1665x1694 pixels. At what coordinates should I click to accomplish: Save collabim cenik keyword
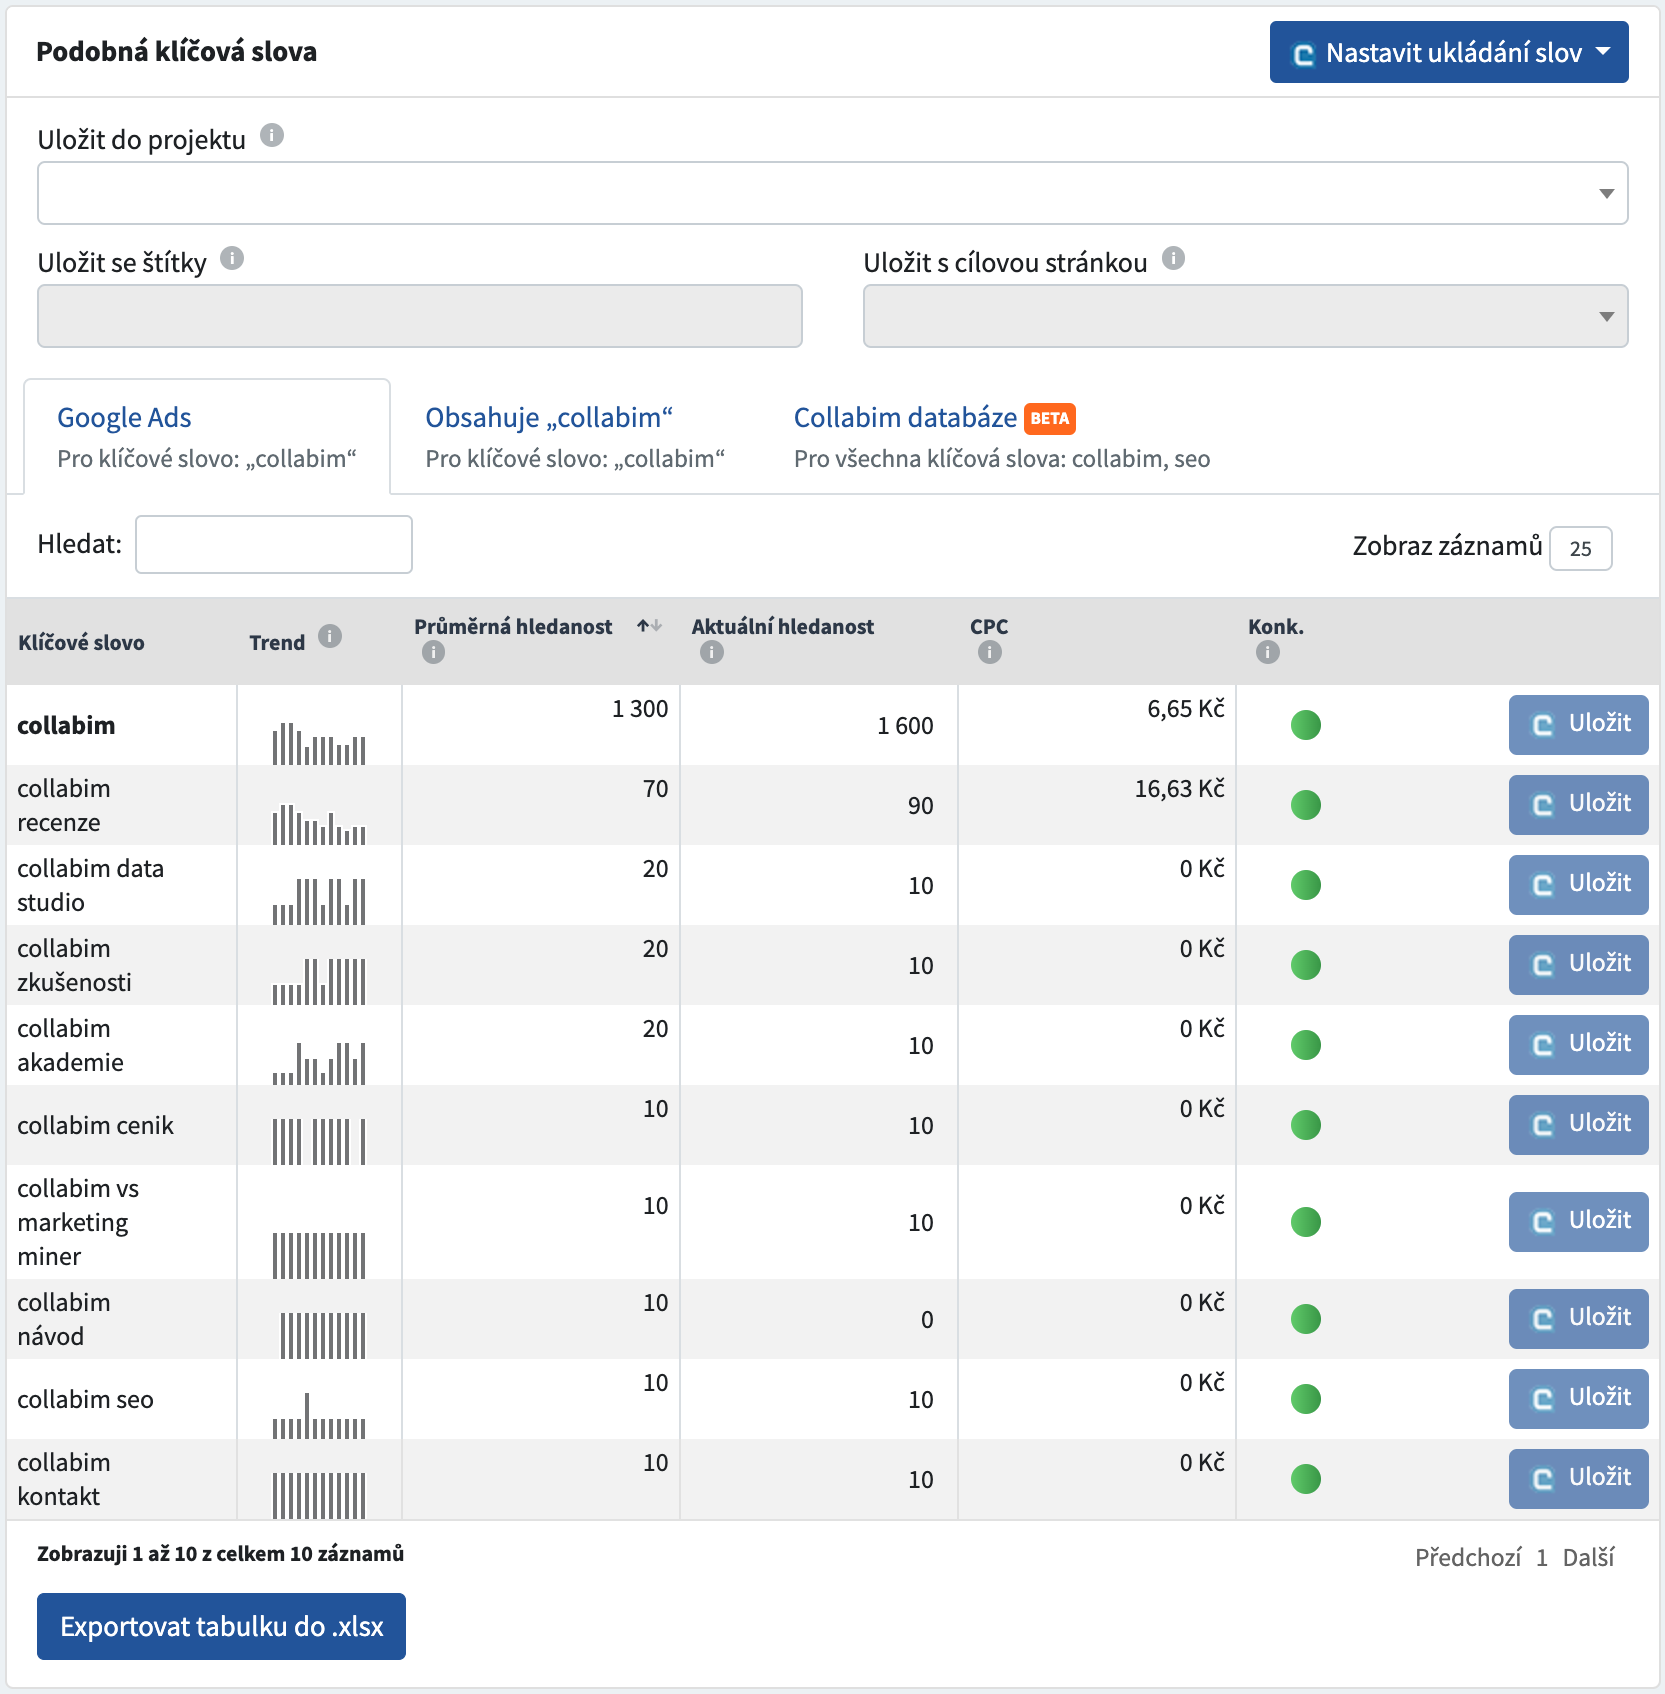coord(1579,1124)
